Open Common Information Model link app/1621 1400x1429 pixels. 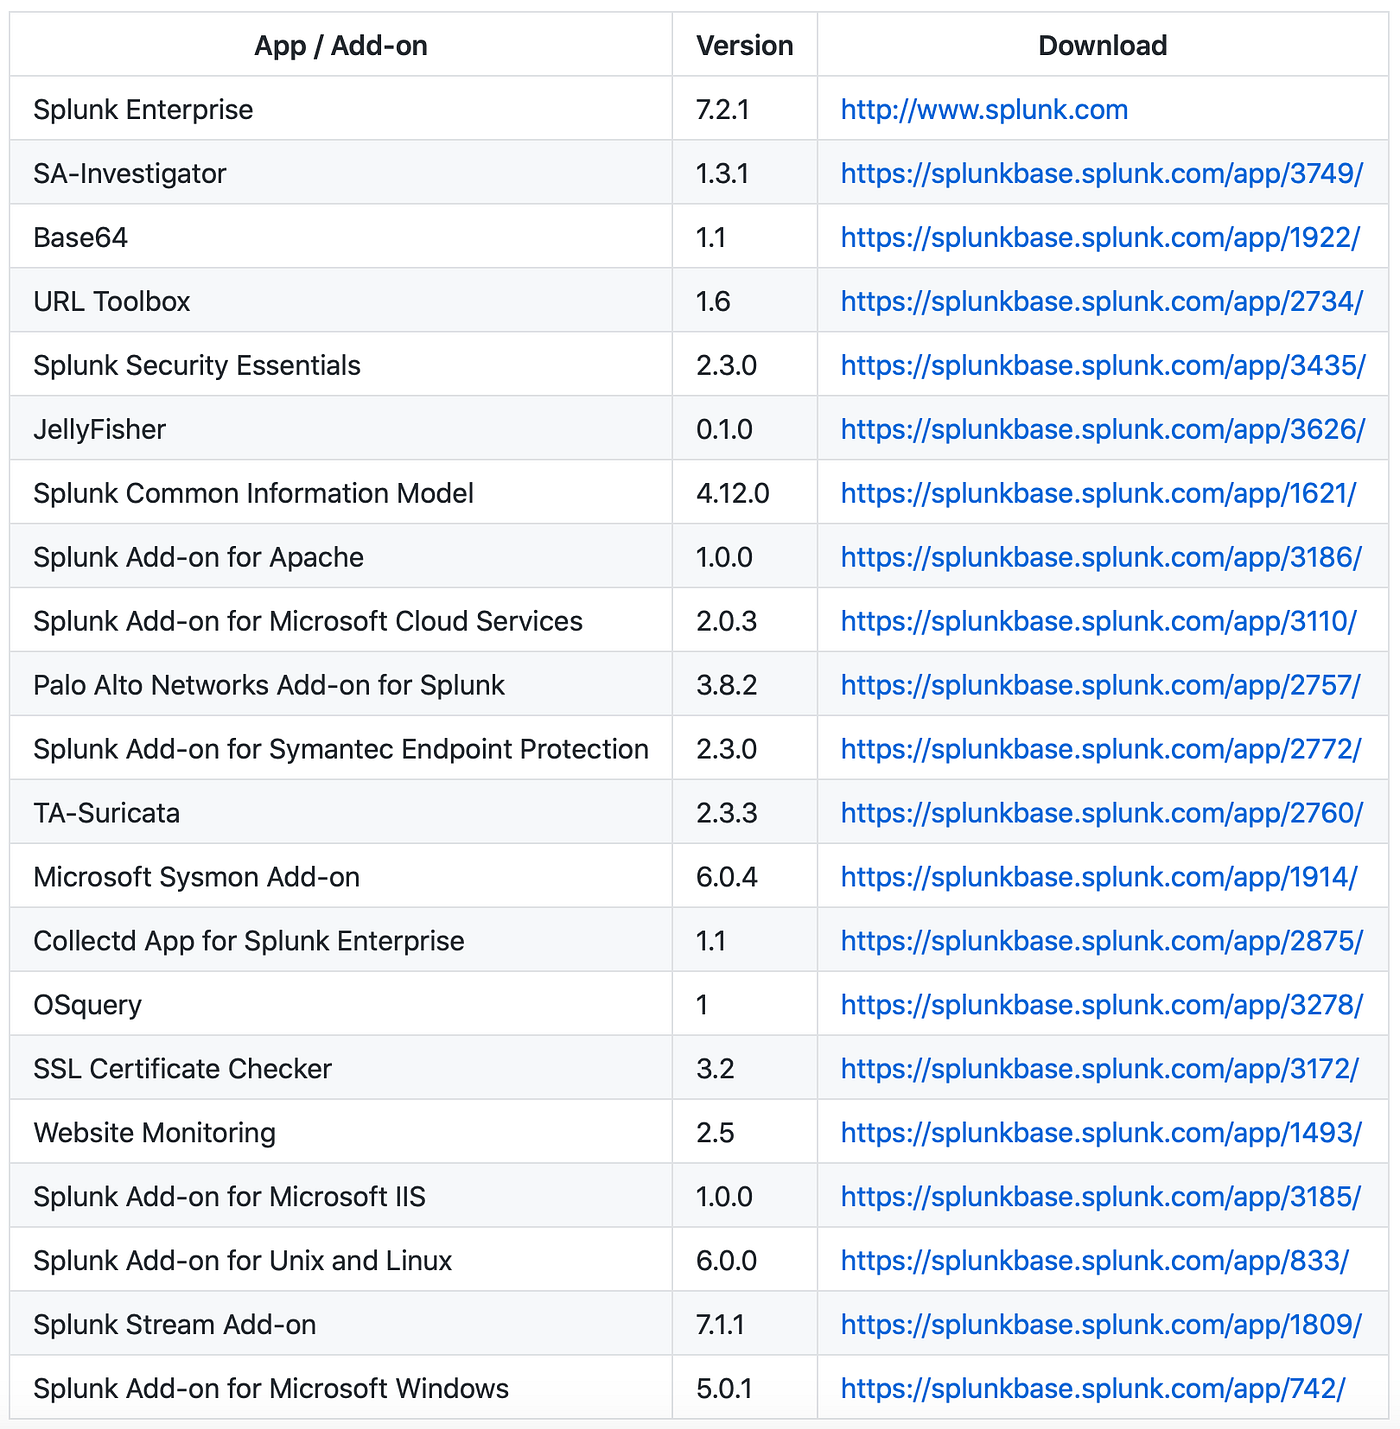(1099, 493)
